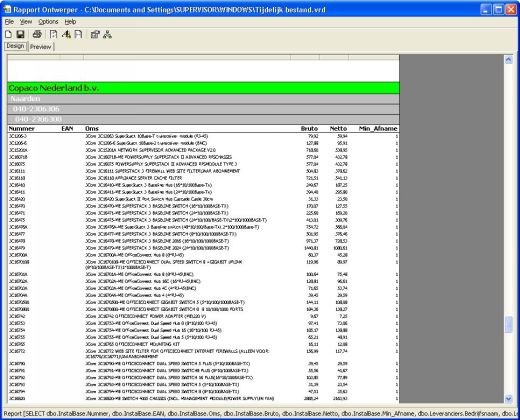Switch to the Preview tab
The image size is (520, 420).
40,47
